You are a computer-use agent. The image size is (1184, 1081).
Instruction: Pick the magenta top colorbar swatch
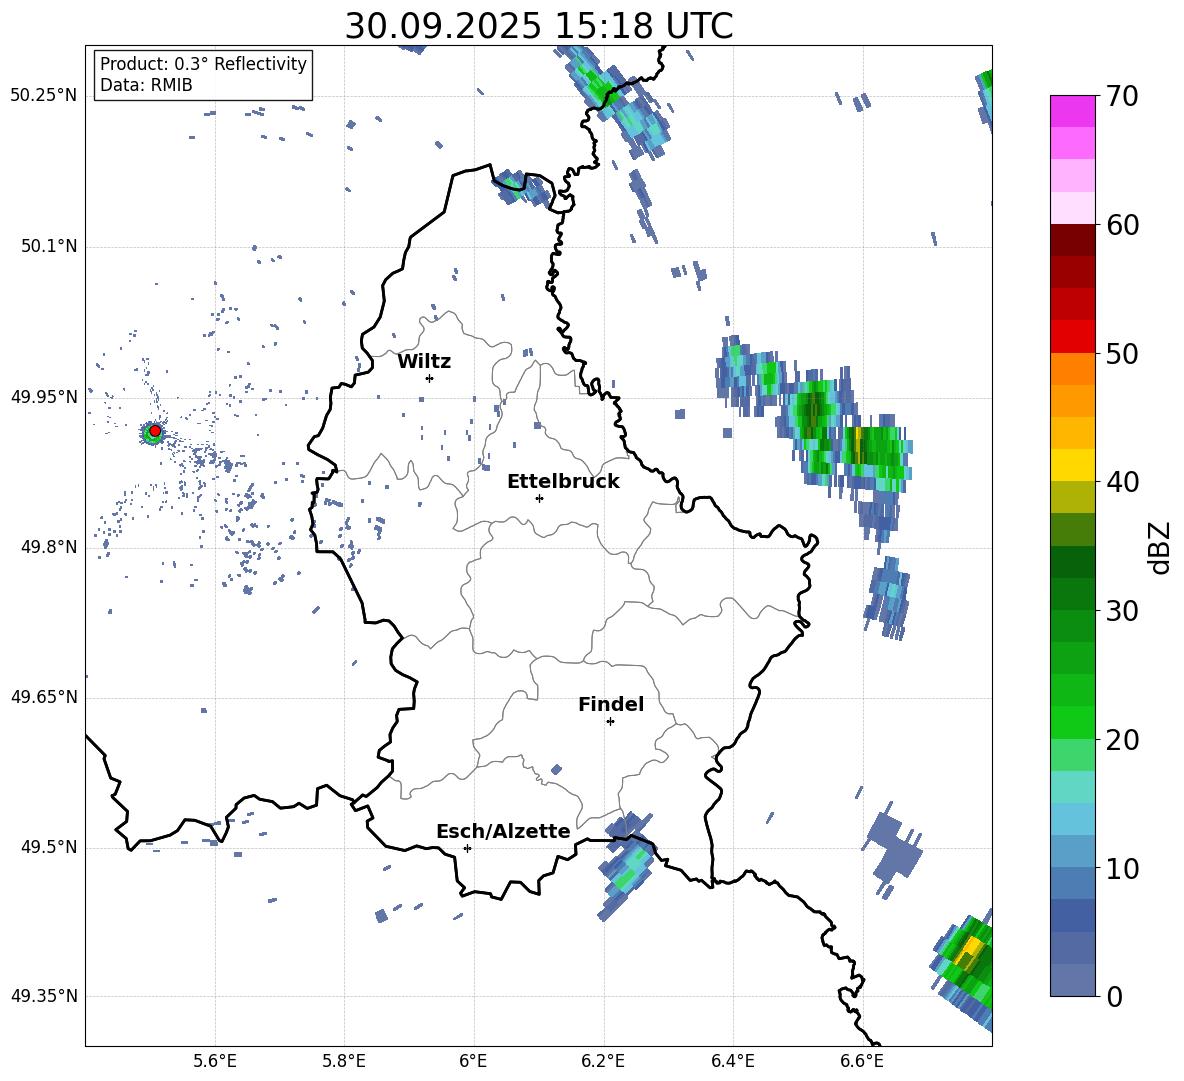point(1072,111)
